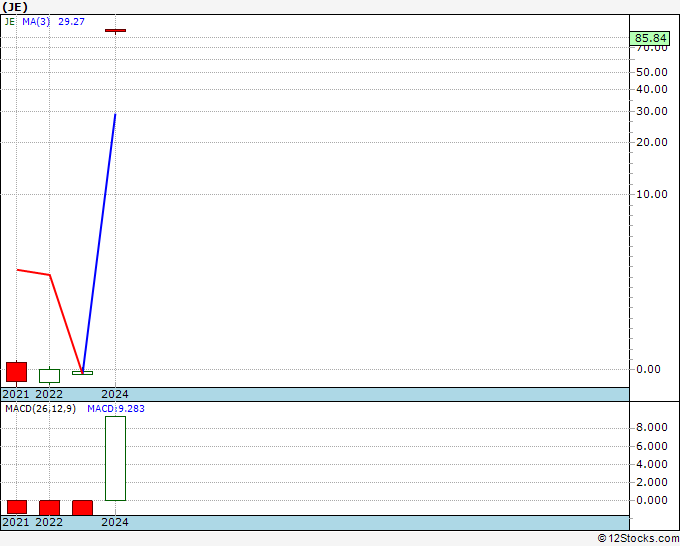Click the 85.84 current price tag
Viewport: 680px width, 546px height.
[x=650, y=38]
